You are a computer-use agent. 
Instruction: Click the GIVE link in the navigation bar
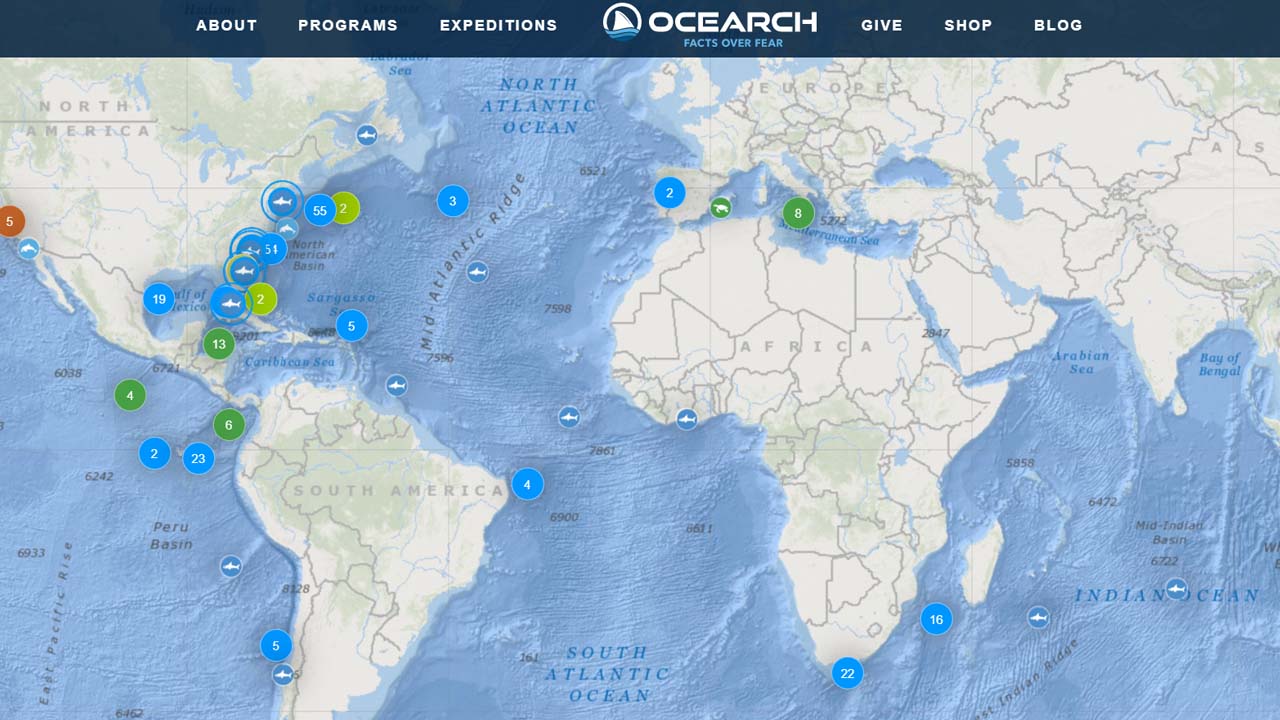(881, 25)
